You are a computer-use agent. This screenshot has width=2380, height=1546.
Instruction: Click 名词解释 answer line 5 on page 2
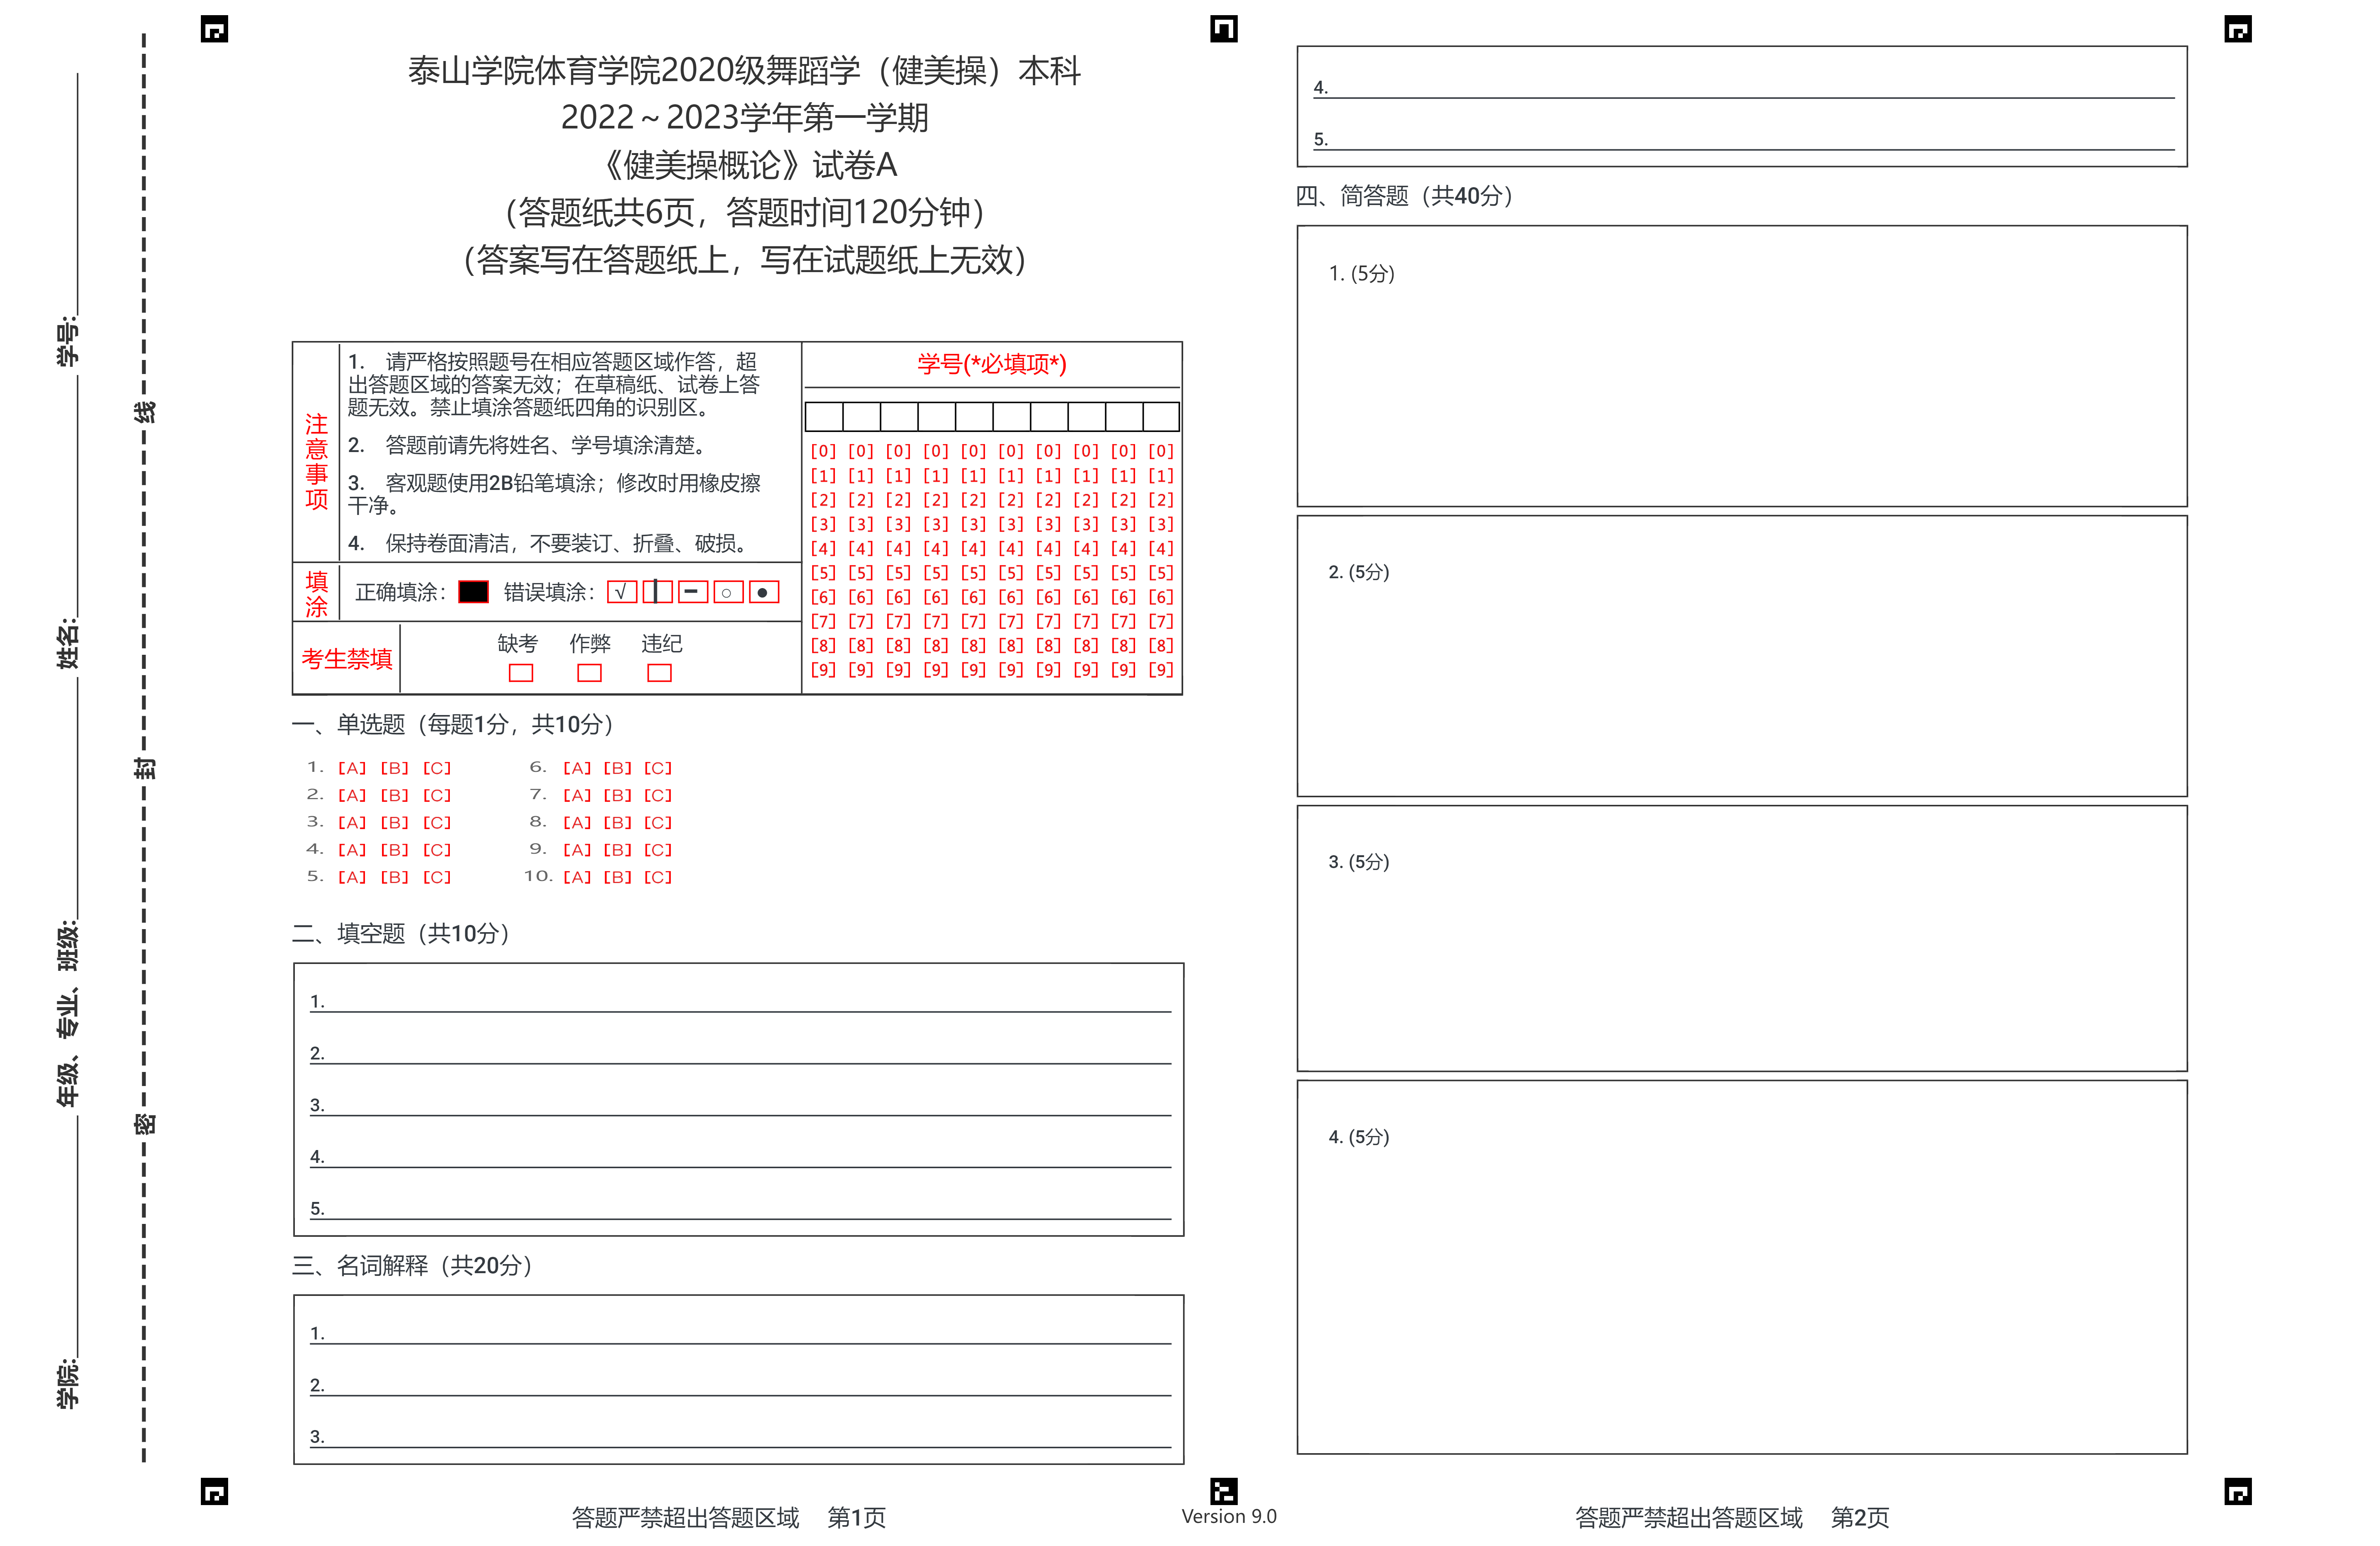[1744, 139]
